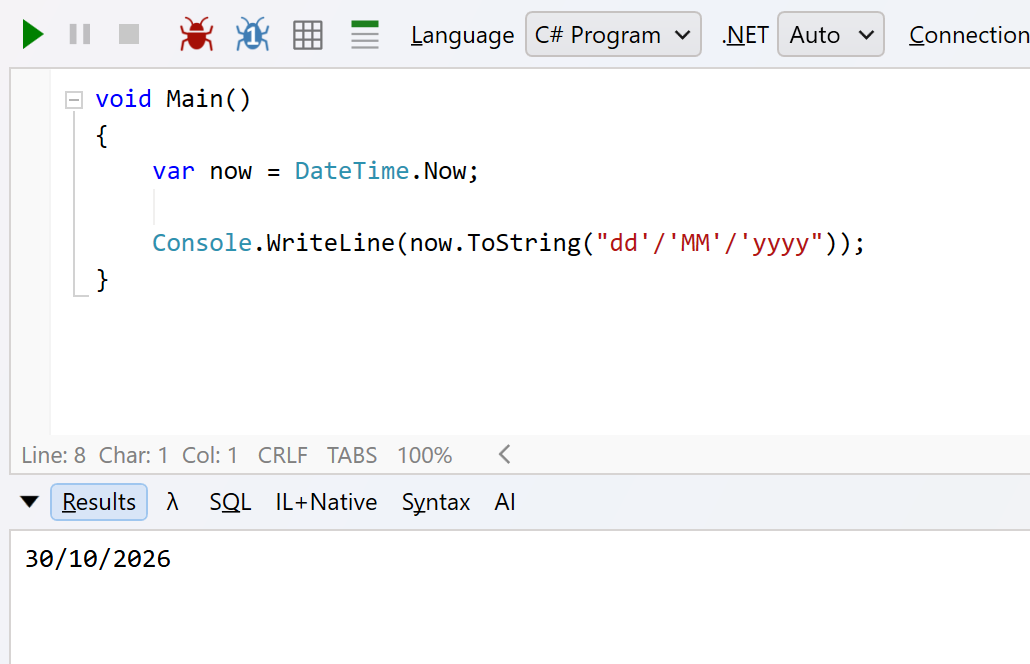The image size is (1030, 664).
Task: Open the SQL output tab
Action: [x=230, y=502]
